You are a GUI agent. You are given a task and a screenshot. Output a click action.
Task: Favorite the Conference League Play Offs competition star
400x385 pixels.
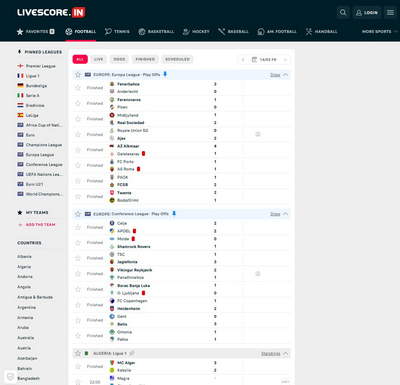[x=78, y=214]
